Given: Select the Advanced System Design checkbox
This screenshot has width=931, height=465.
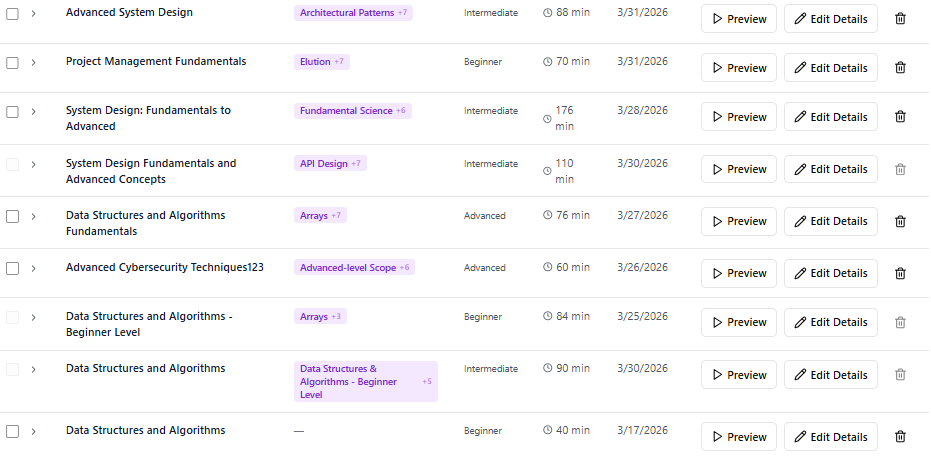Looking at the screenshot, I should 13,13.
